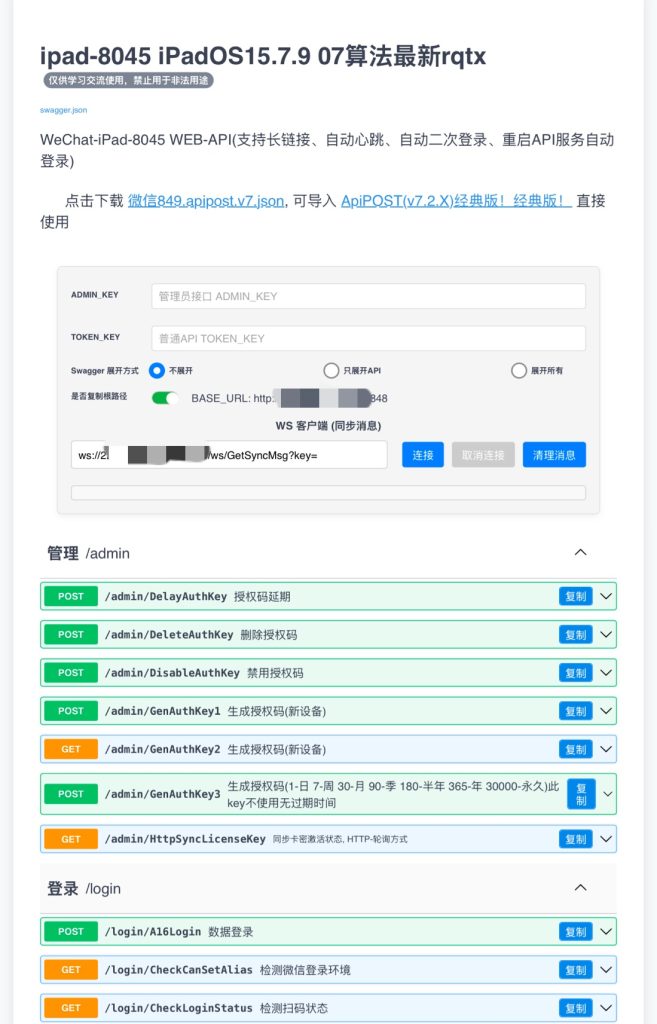Viewport: 657px width, 1024px height.
Task: Open ApiPOST(v7.2.X)经典版 link
Action: tap(456, 200)
